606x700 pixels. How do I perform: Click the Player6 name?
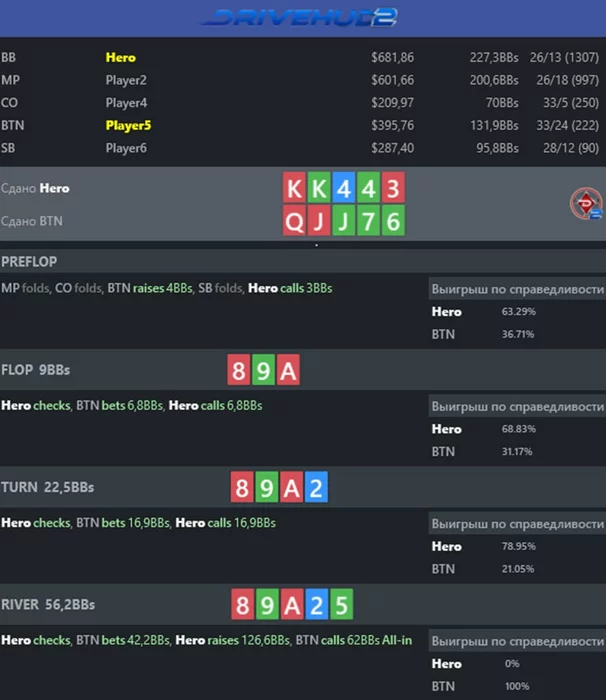pyautogui.click(x=126, y=148)
